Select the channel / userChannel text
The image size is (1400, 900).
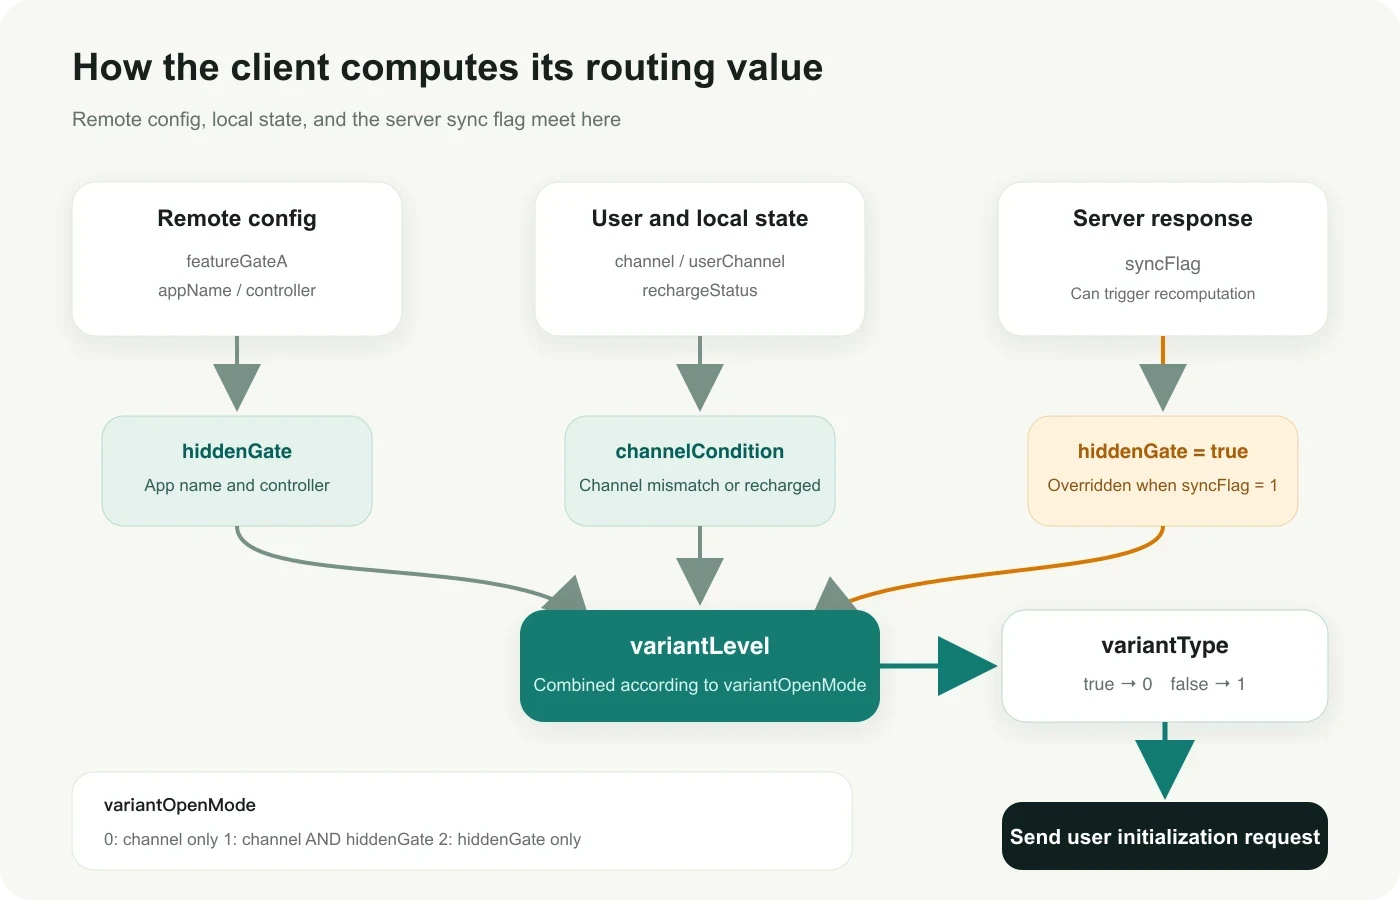point(700,261)
